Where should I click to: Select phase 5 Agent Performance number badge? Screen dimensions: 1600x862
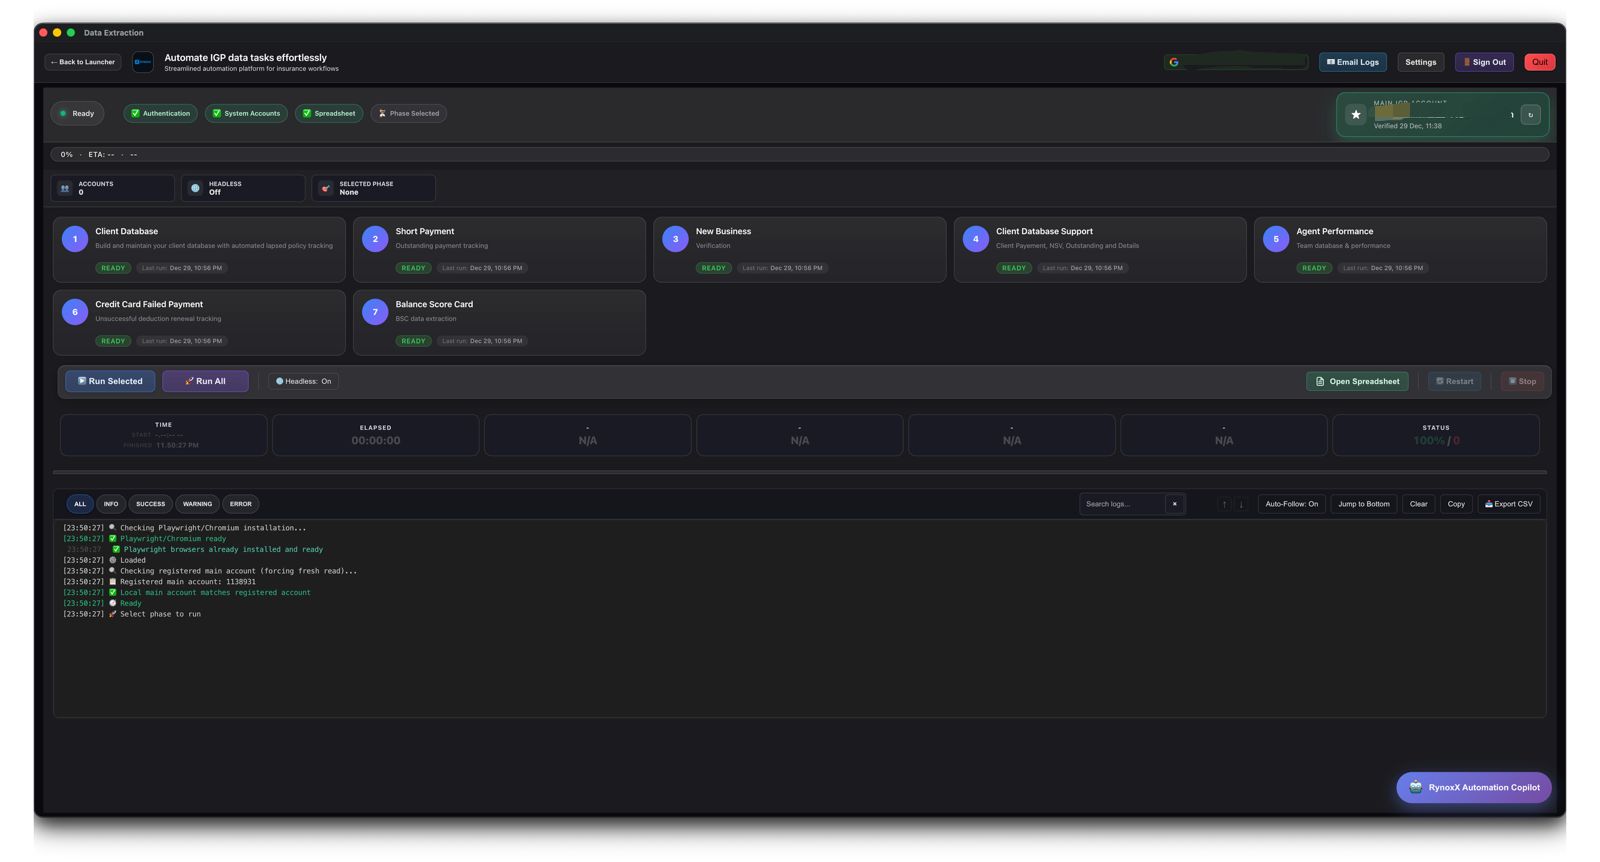[x=1276, y=239]
